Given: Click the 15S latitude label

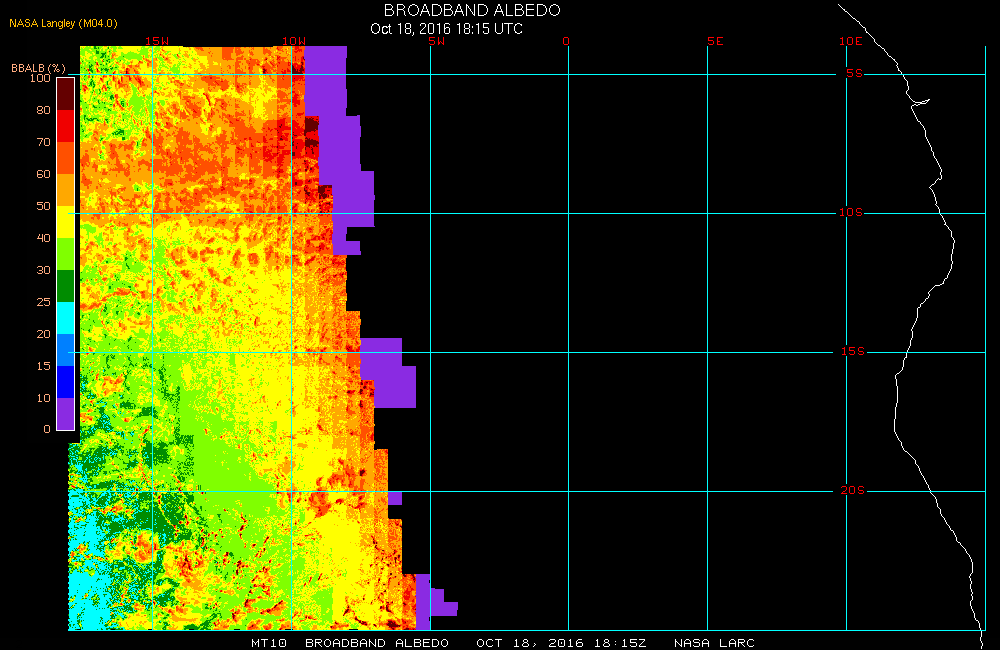Looking at the screenshot, I should (x=850, y=352).
